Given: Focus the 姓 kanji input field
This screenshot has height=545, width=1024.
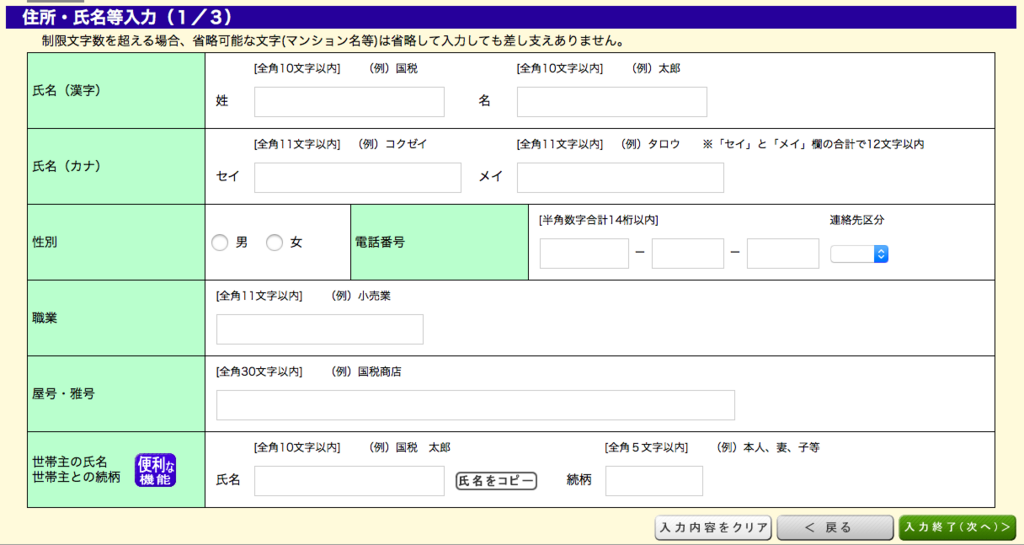Looking at the screenshot, I should [x=349, y=102].
